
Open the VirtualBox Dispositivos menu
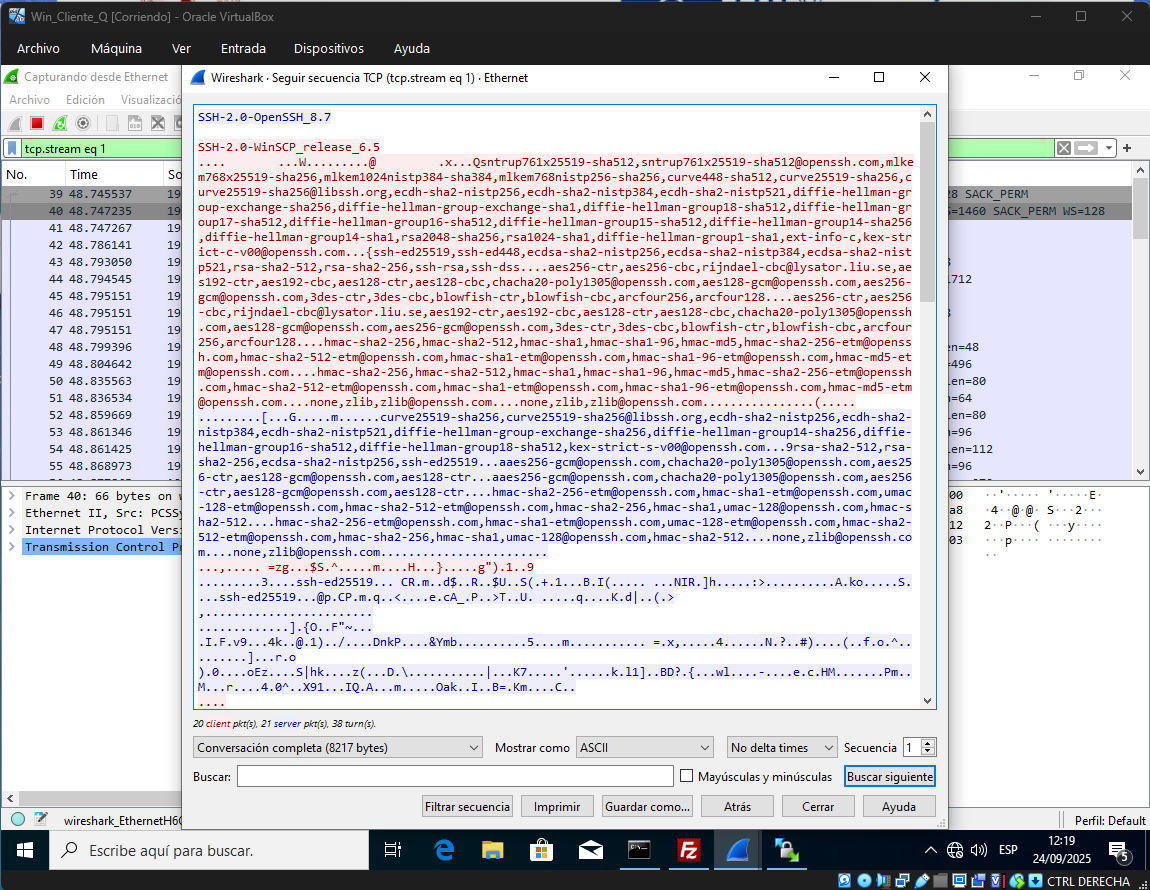[x=329, y=48]
